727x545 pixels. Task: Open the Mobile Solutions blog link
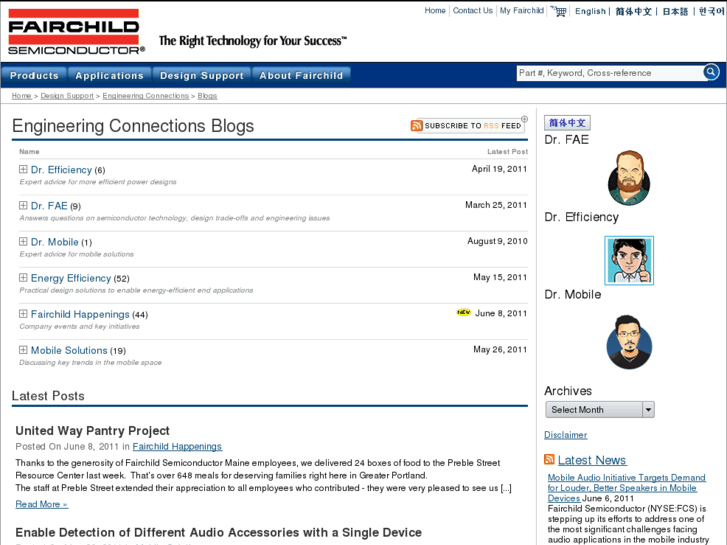(69, 351)
